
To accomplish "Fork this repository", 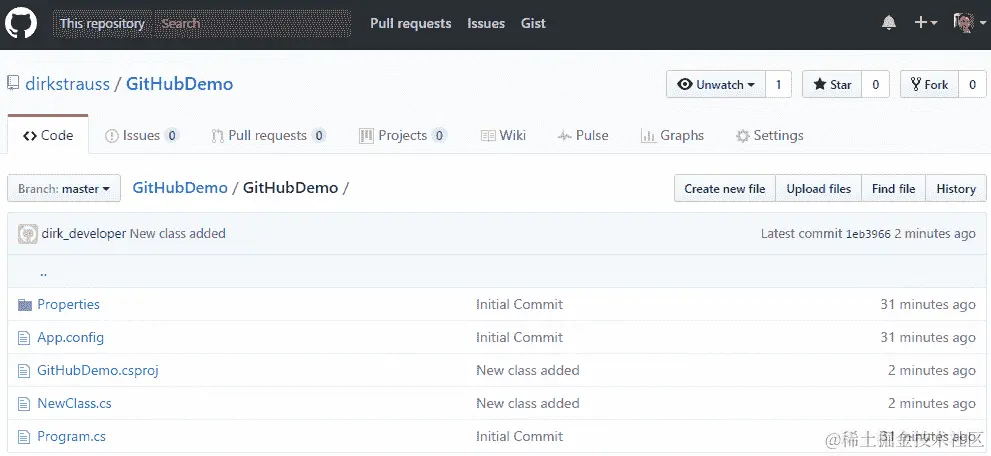I will pos(930,85).
